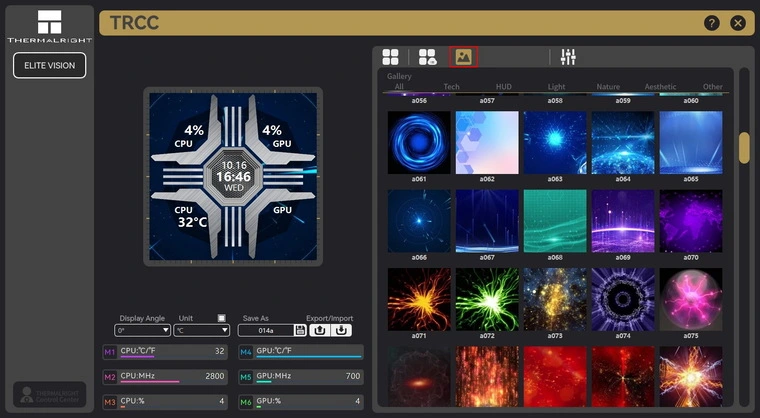Open the local themes grid view
The width and height of the screenshot is (760, 418).
click(x=390, y=57)
